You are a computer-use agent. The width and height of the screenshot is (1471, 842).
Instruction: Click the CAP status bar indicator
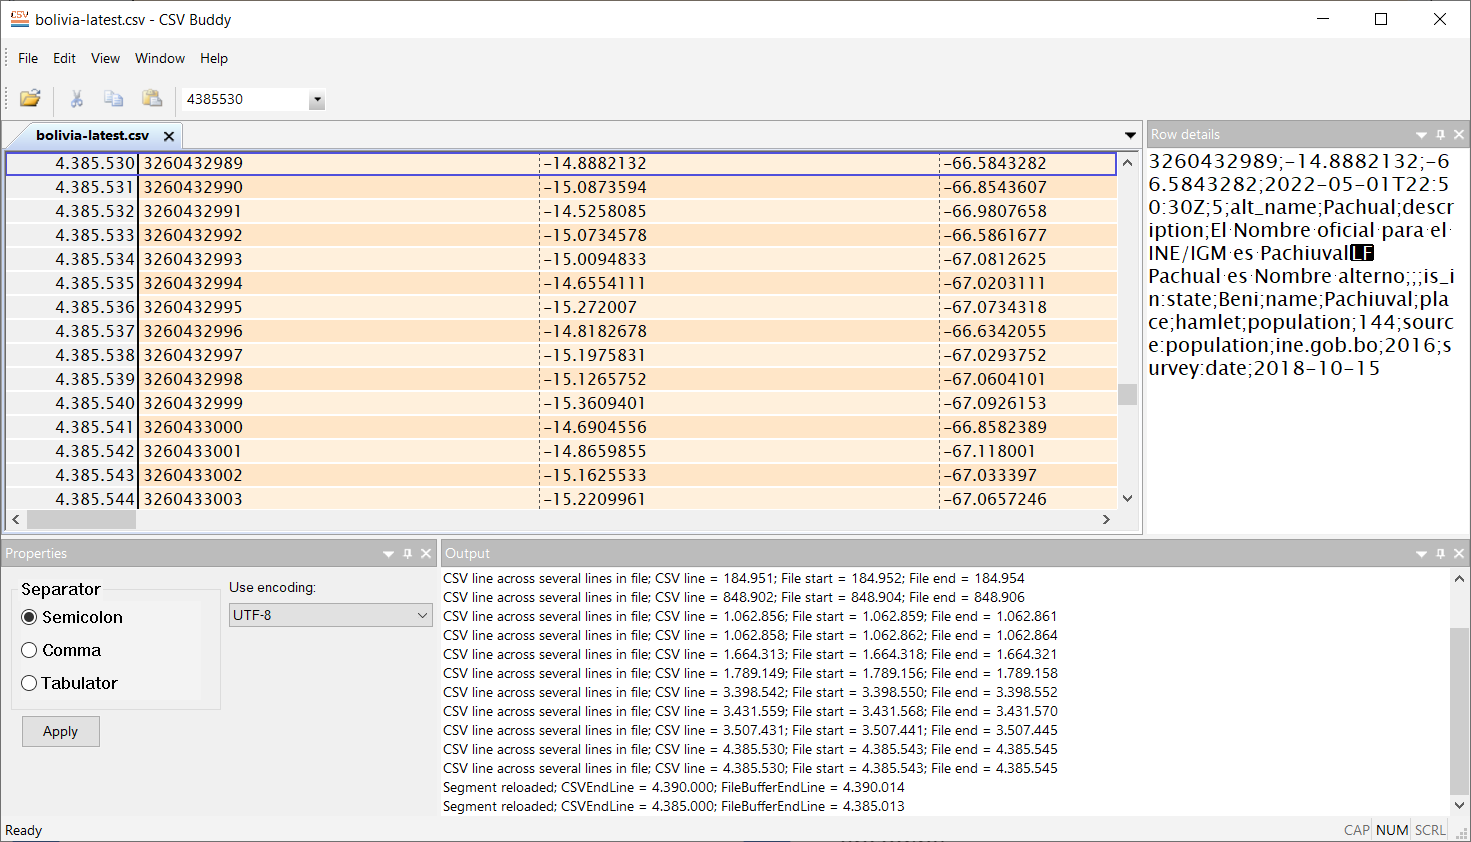pos(1357,830)
